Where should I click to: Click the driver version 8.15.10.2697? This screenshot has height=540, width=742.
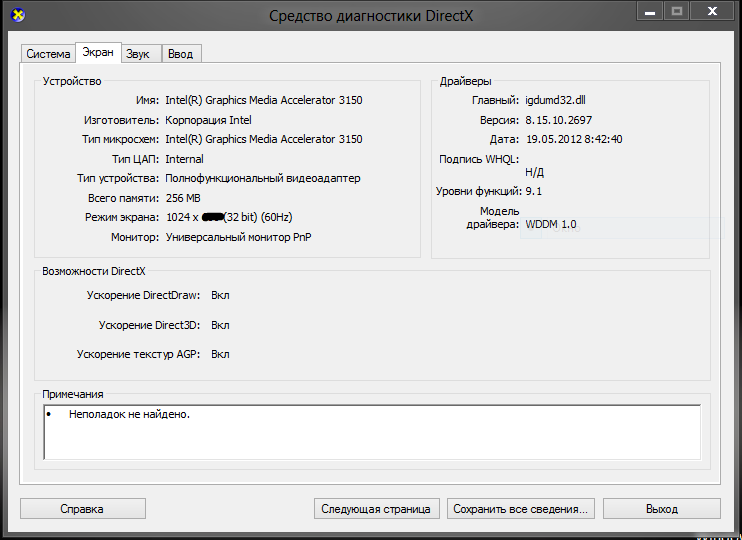click(x=558, y=120)
